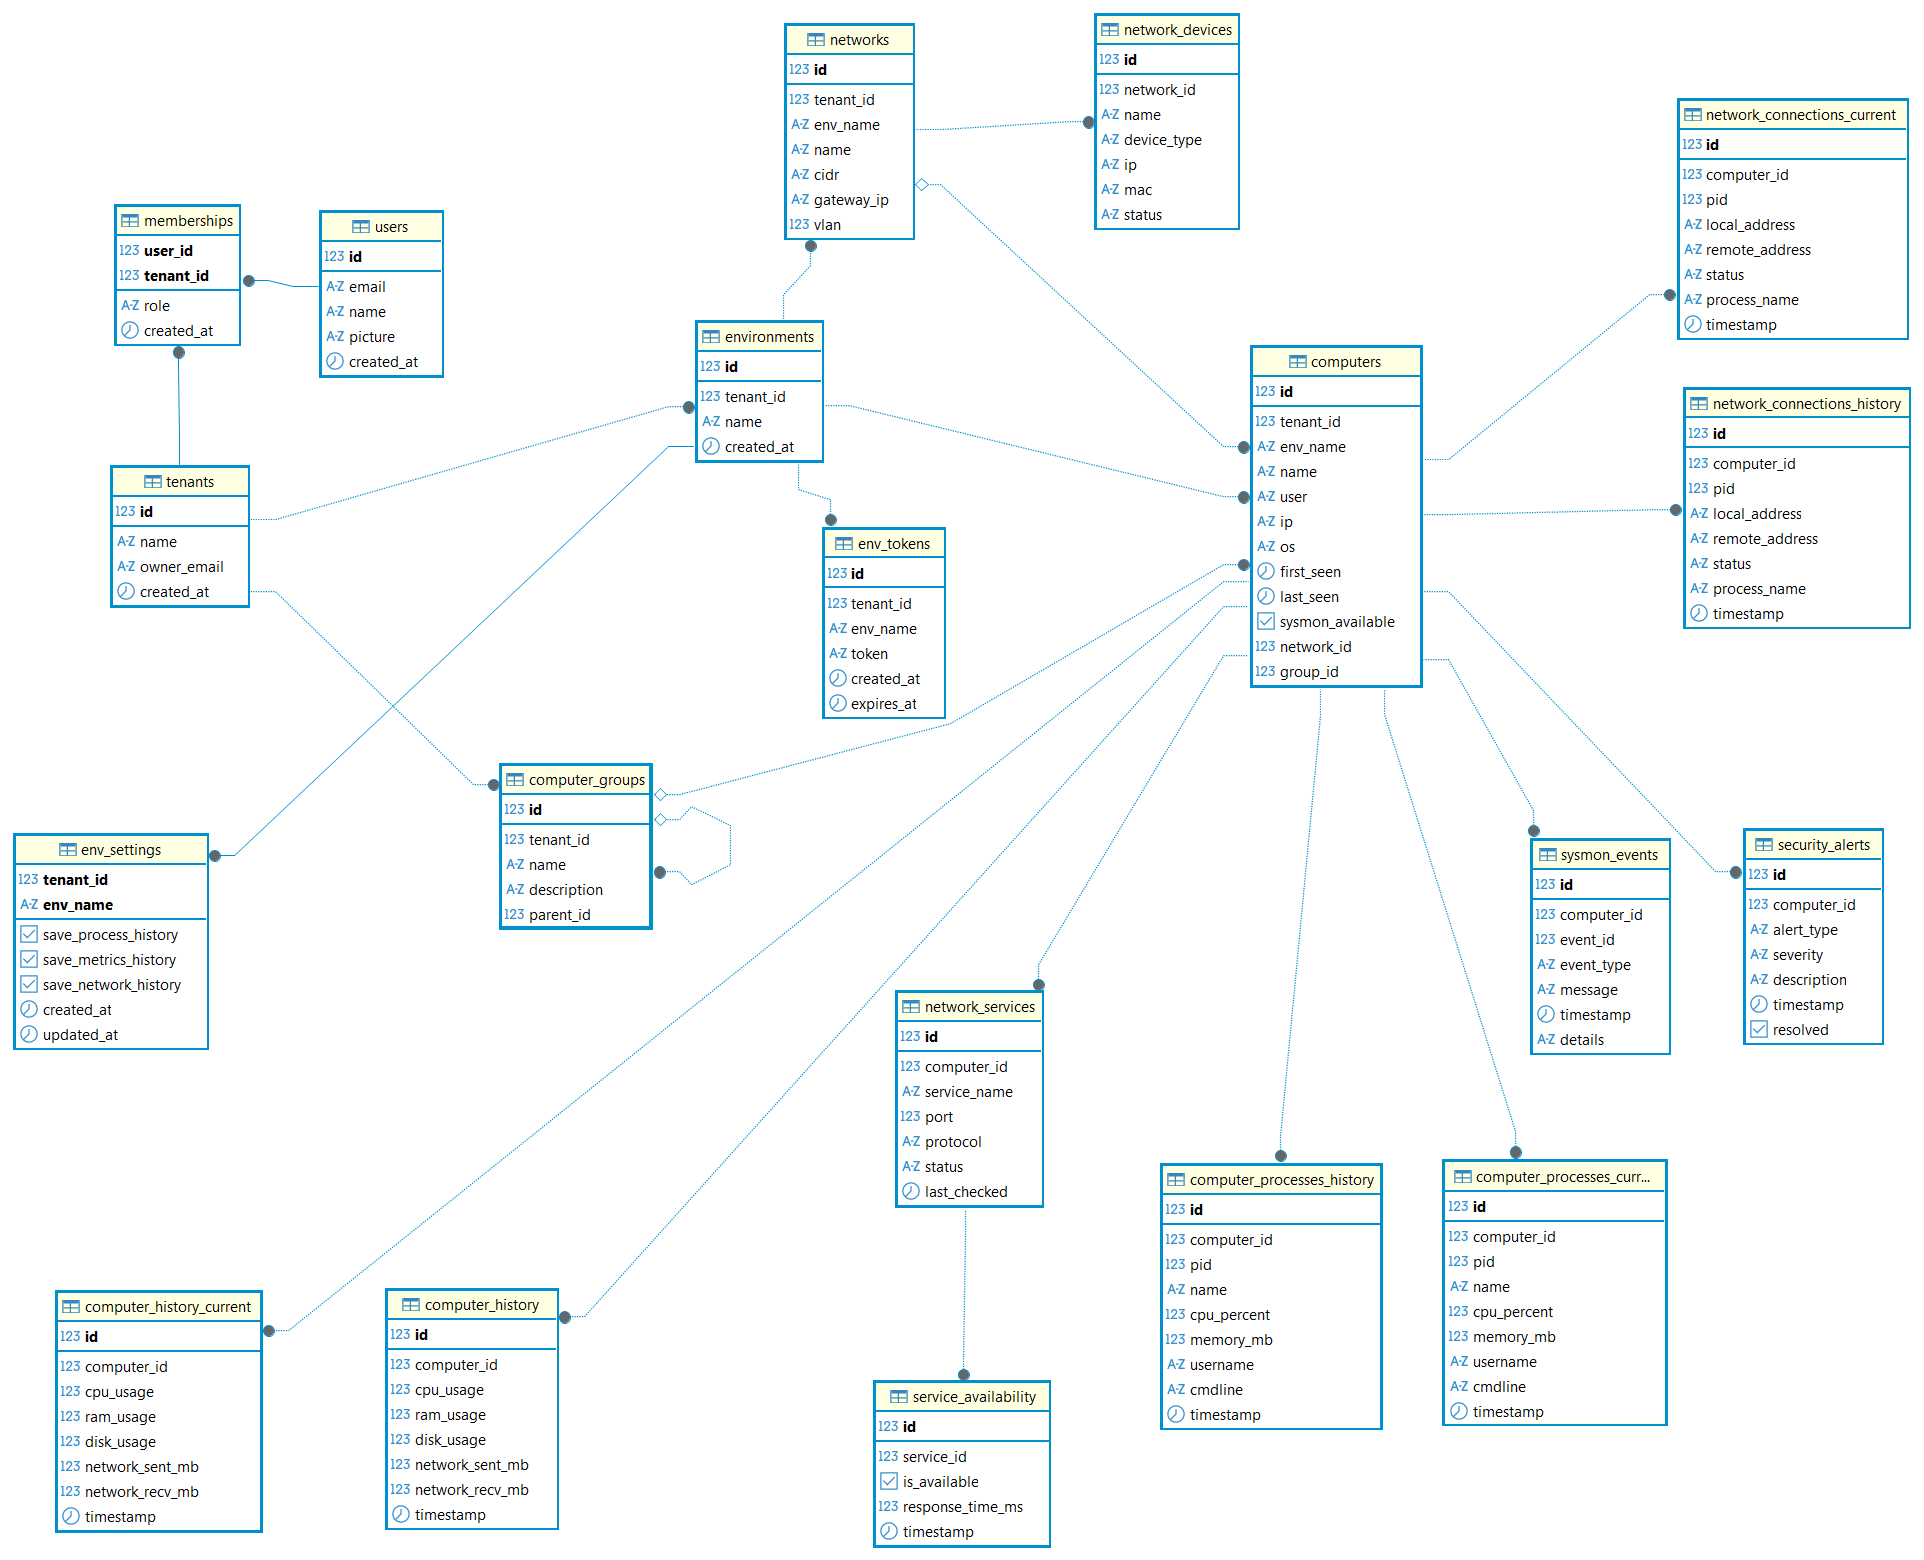Viewport: 1924px width, 1560px height.
Task: Click picture column in users
Action: pyautogui.click(x=372, y=337)
